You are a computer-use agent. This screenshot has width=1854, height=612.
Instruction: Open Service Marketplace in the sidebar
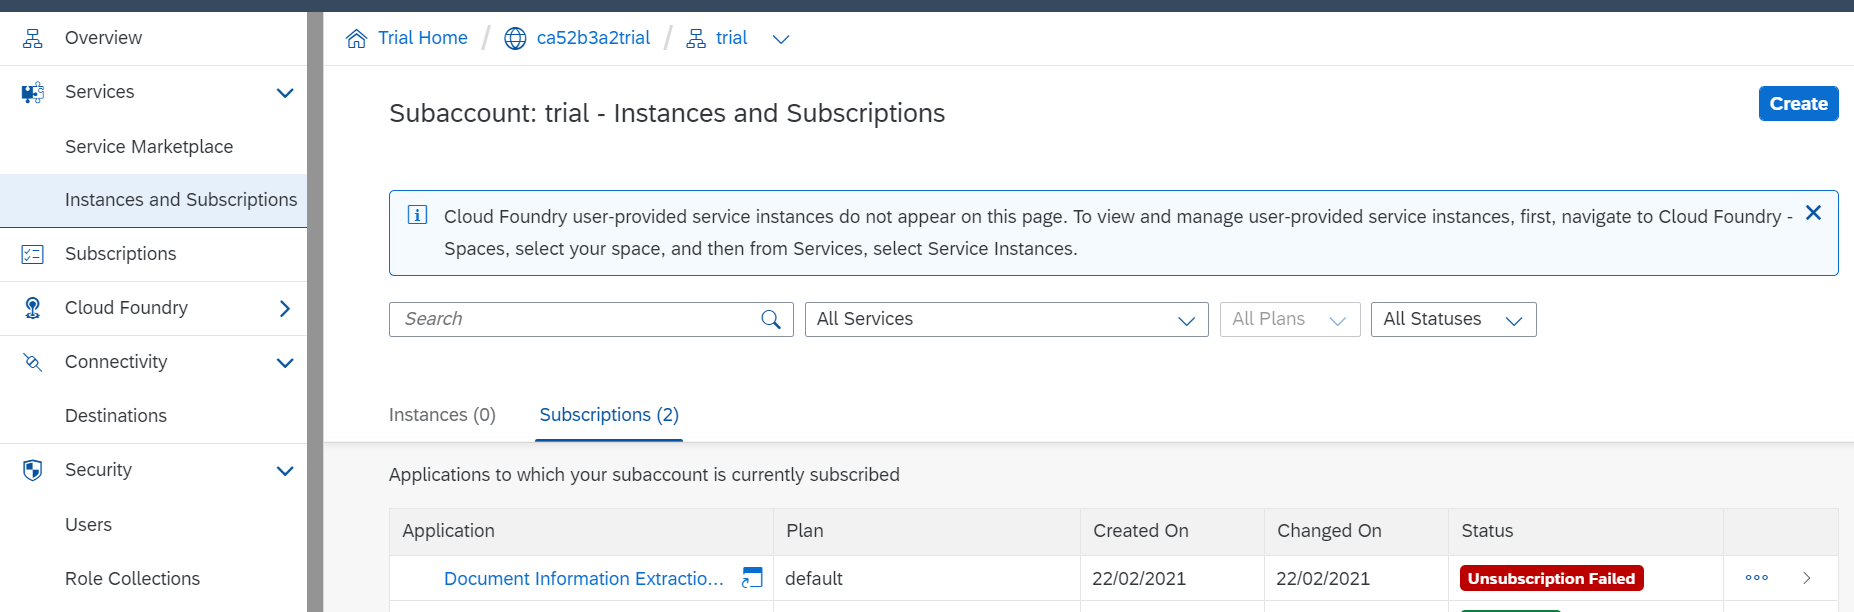pos(149,147)
